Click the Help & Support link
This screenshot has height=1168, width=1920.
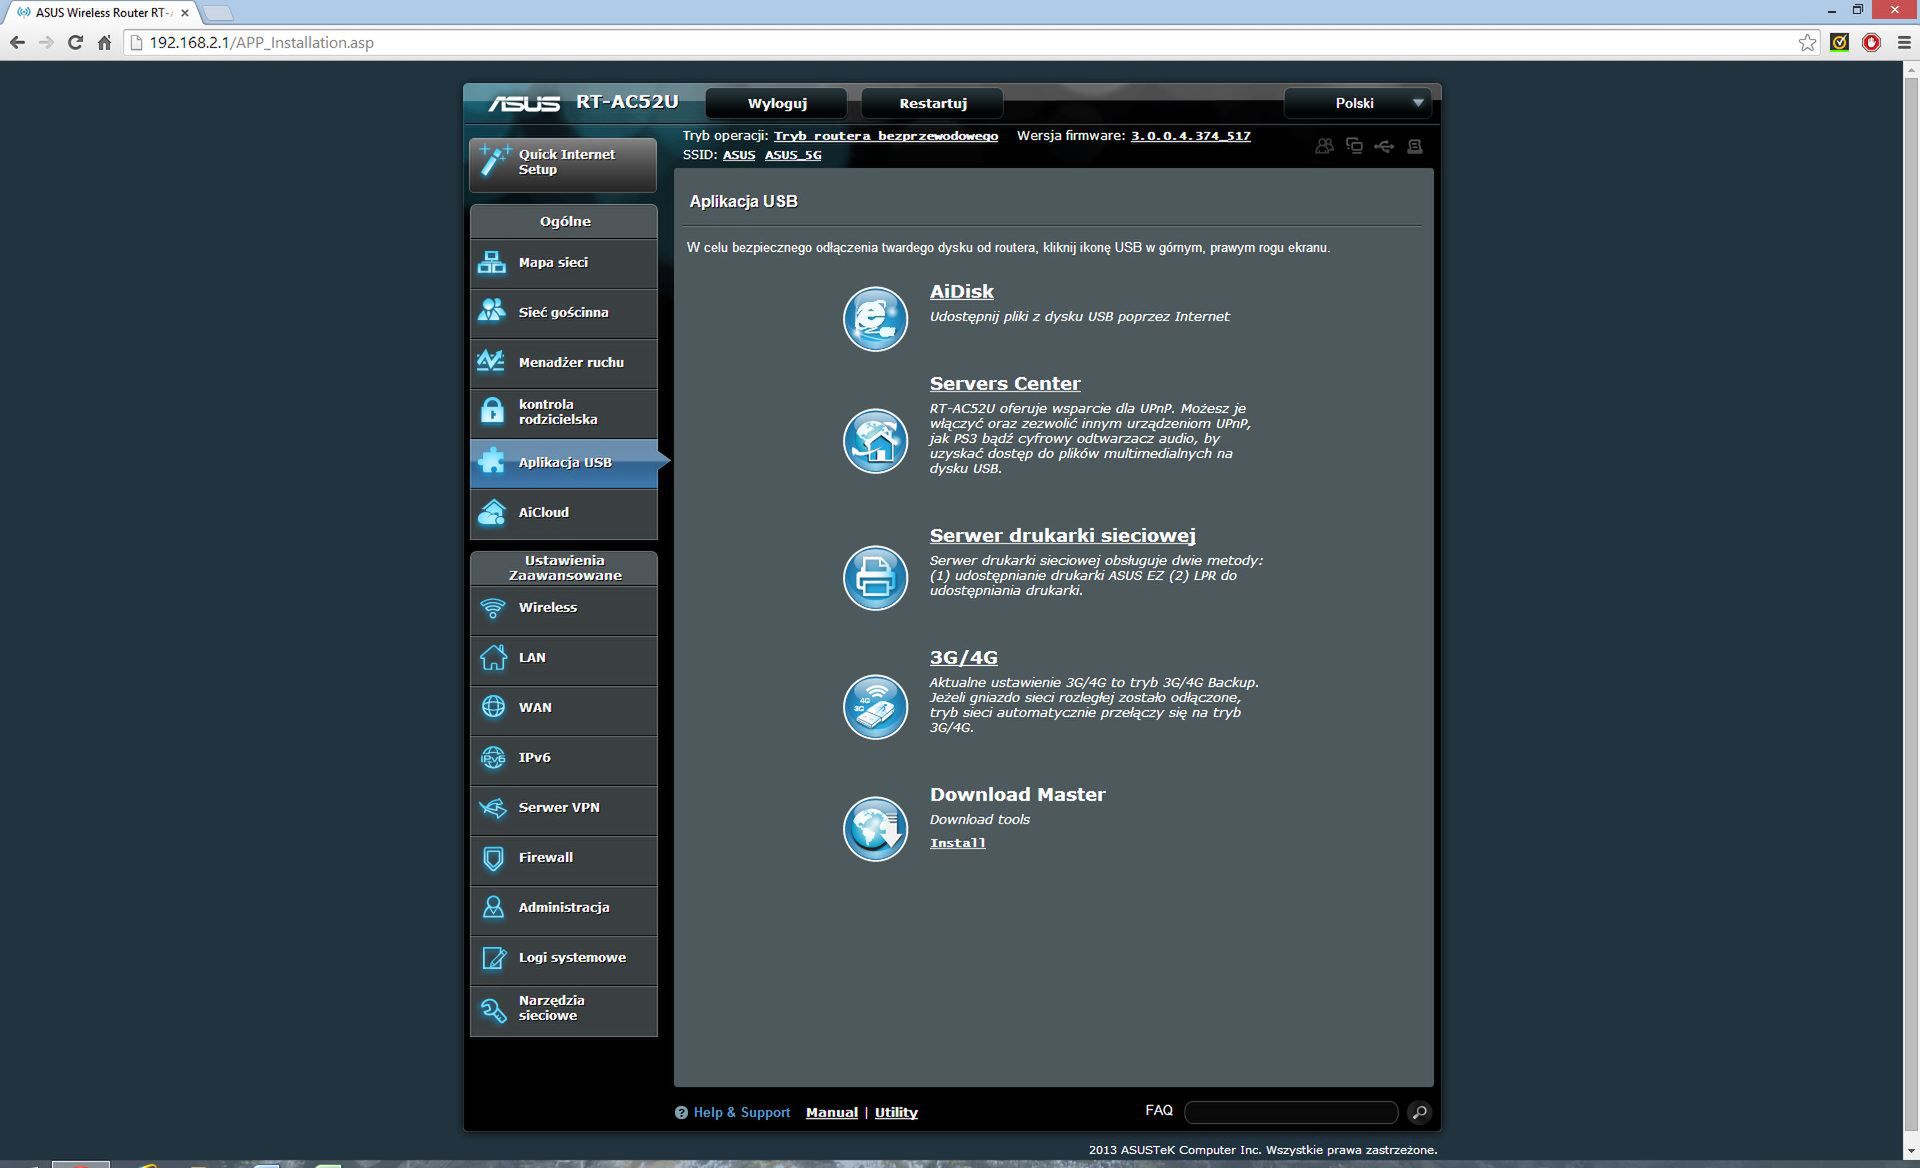click(x=741, y=1112)
